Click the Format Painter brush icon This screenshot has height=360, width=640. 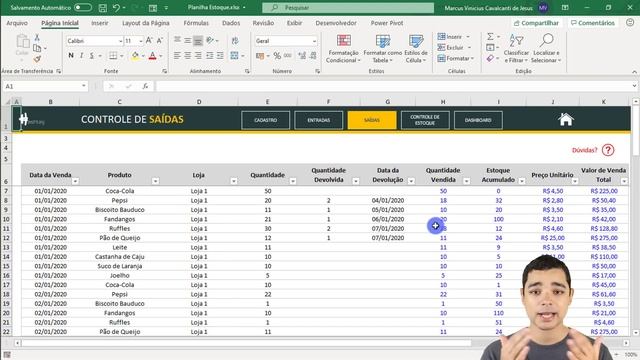pyautogui.click(x=37, y=59)
